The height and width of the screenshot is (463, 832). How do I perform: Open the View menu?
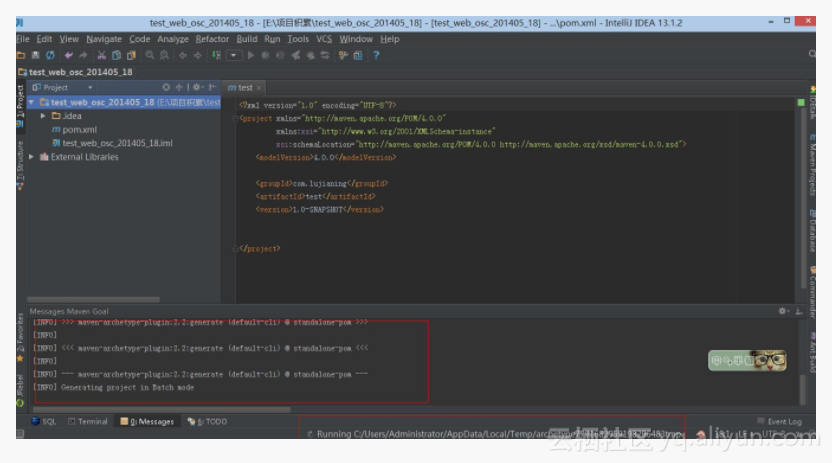[69, 39]
